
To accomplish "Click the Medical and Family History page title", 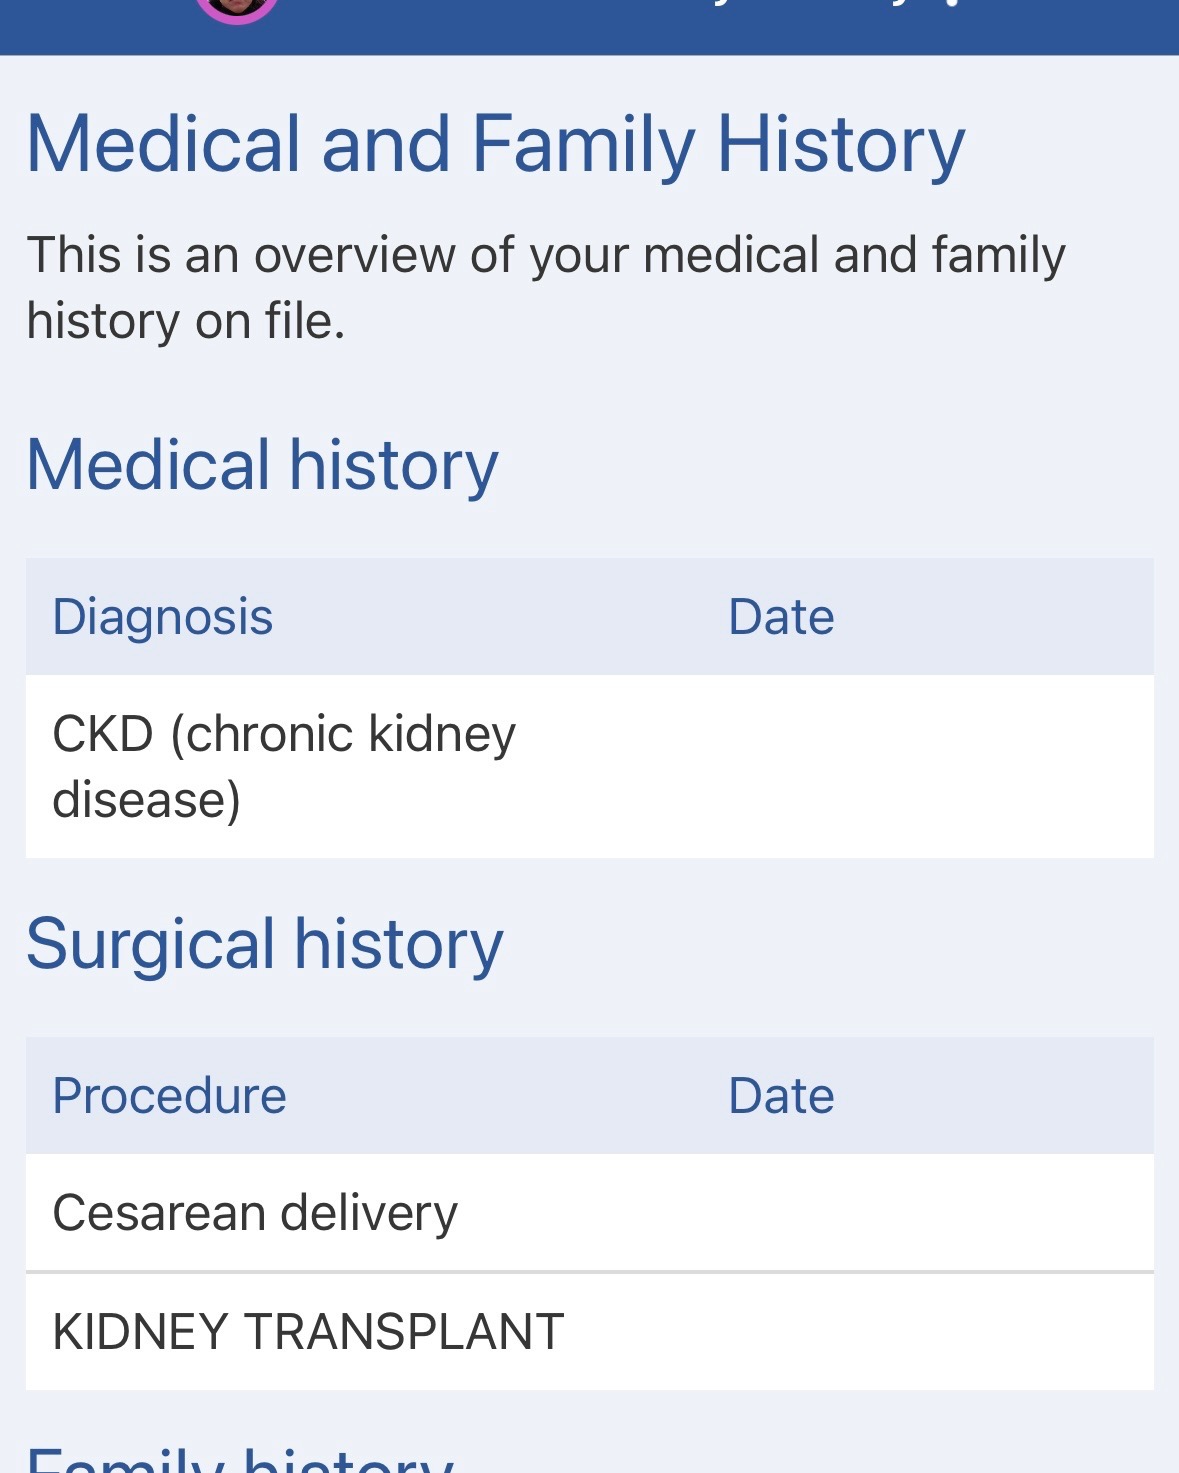I will pyautogui.click(x=495, y=145).
